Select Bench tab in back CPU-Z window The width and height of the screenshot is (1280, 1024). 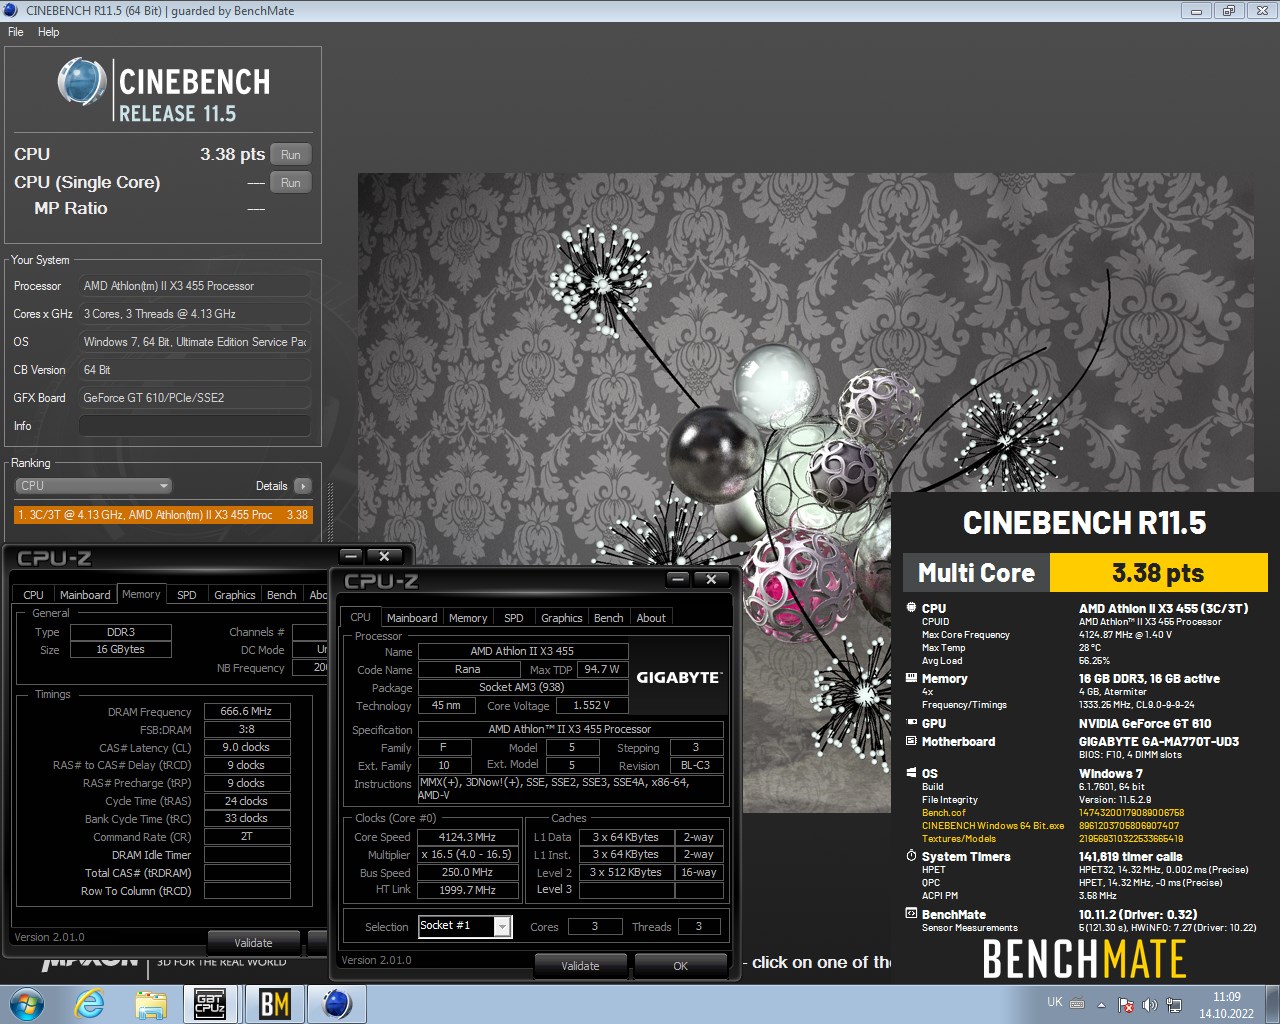[x=281, y=595]
